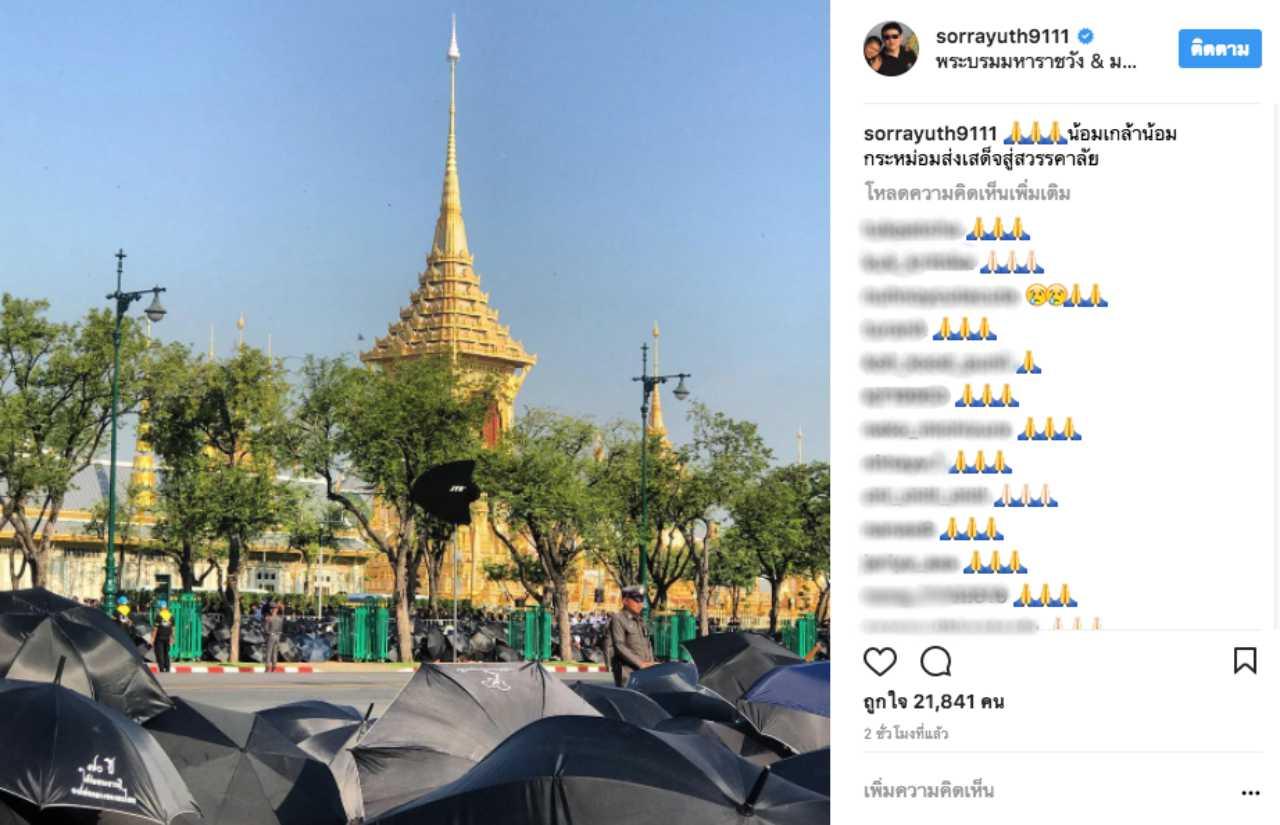Screen dimensions: 1280x825
Task: Click the blue verified badge
Action: pyautogui.click(x=1085, y=37)
